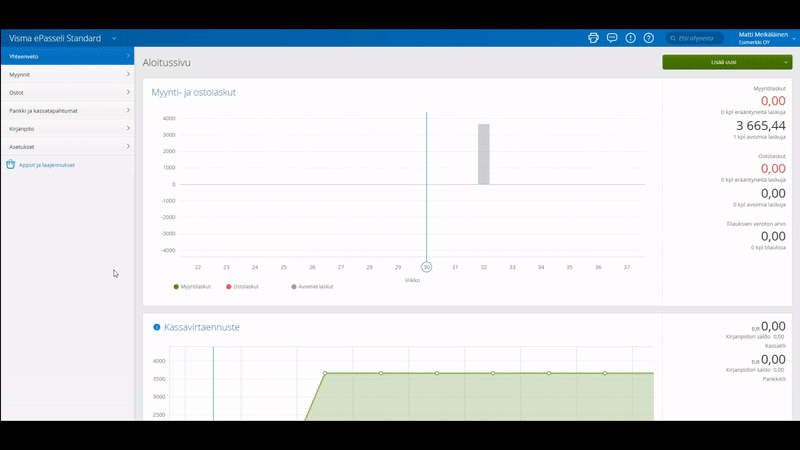800x450 pixels.
Task: Click the exclamation notification icon
Action: coord(631,38)
